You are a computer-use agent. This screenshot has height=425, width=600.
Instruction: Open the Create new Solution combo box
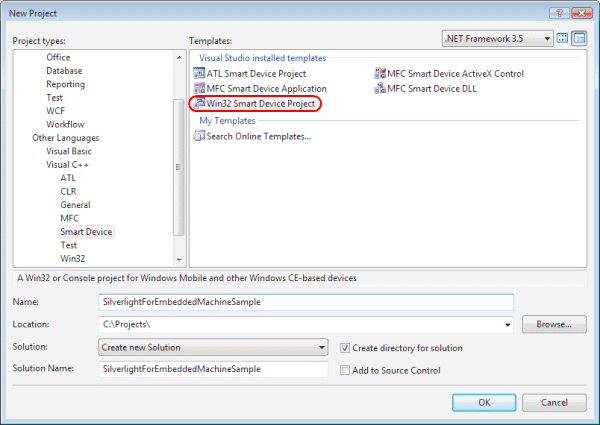(213, 347)
